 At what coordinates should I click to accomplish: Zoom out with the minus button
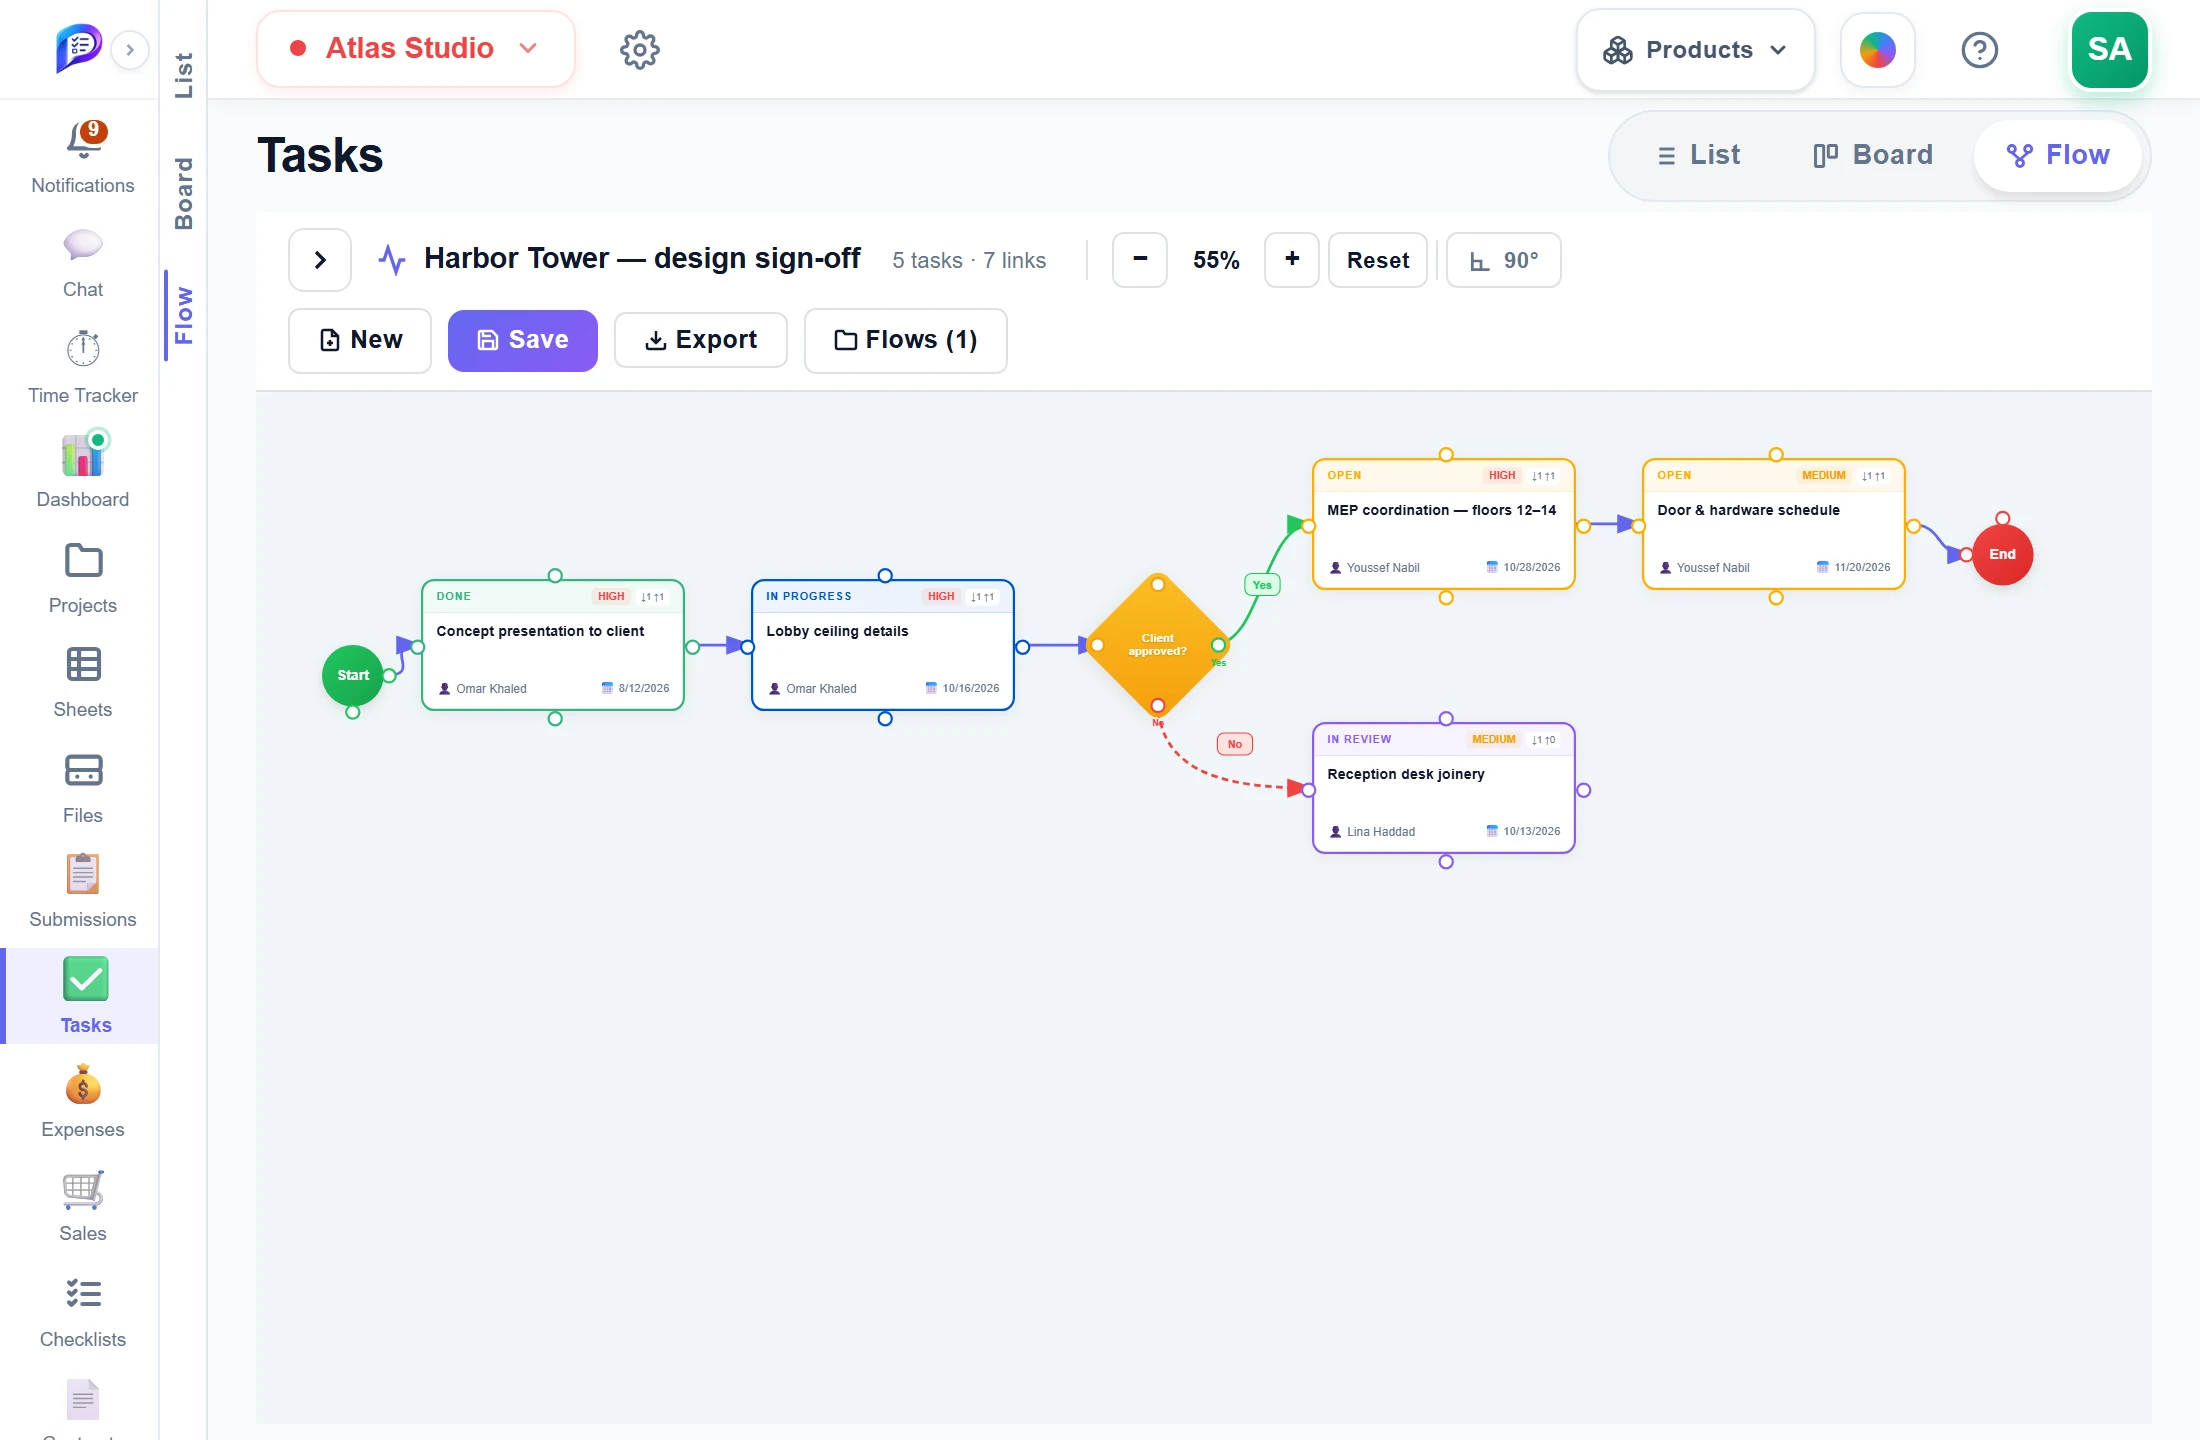click(x=1140, y=259)
